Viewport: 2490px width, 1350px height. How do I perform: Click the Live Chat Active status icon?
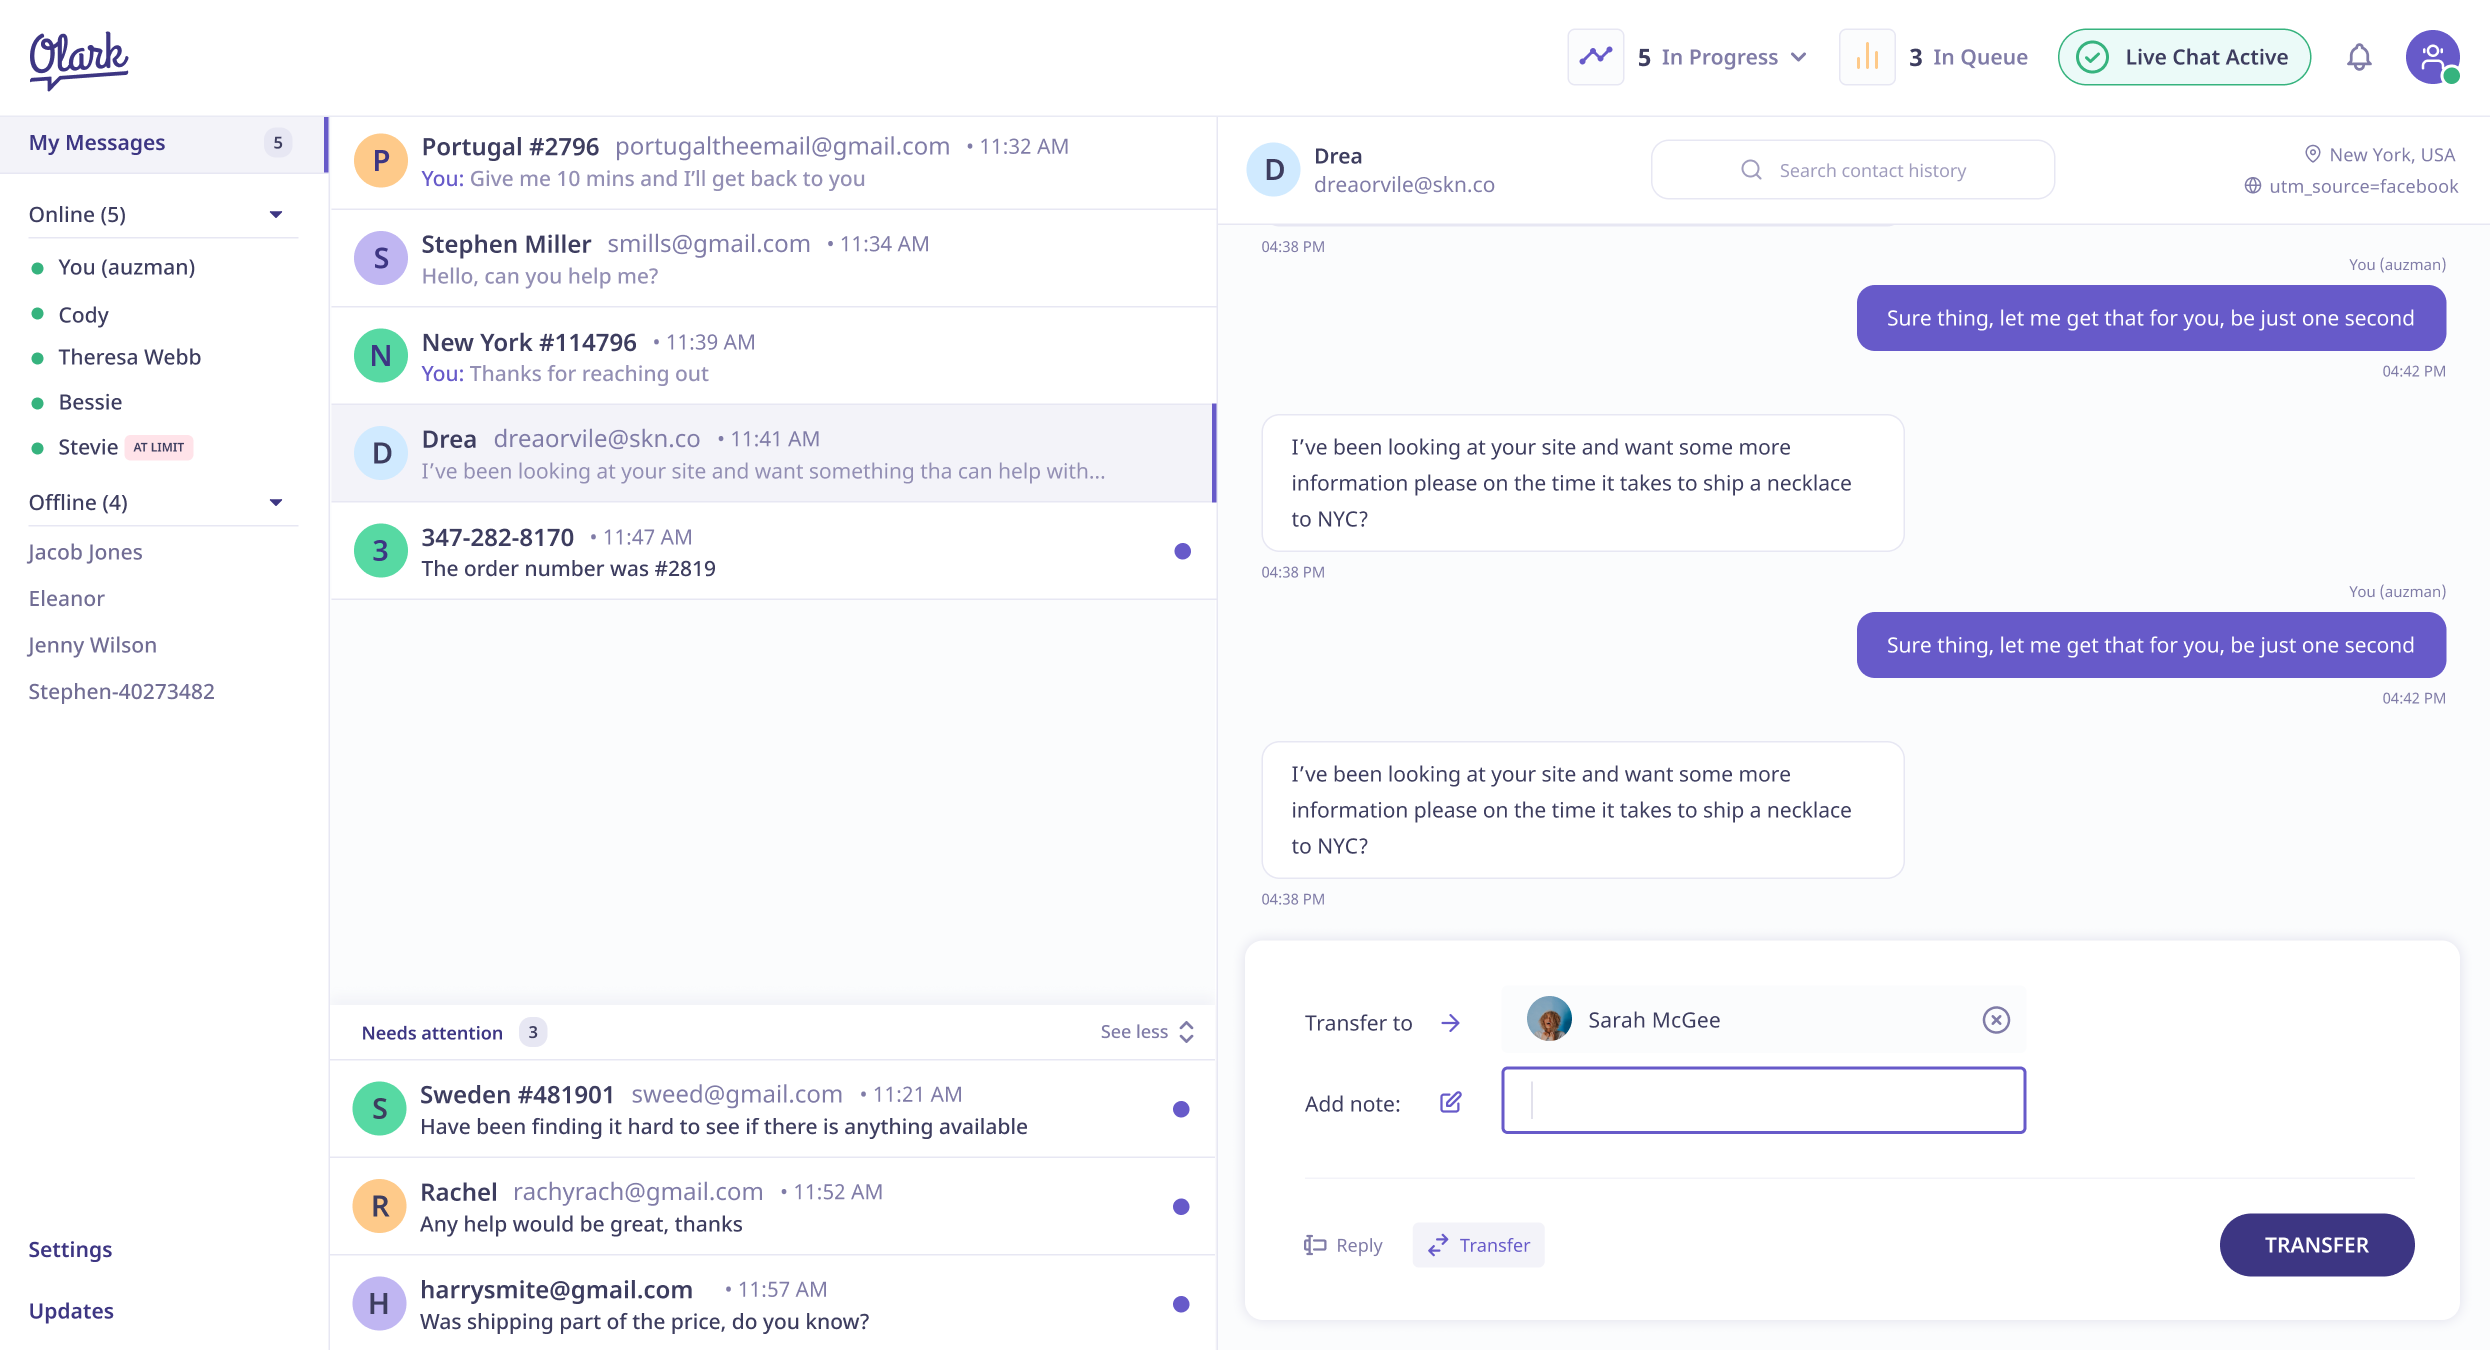(2091, 58)
